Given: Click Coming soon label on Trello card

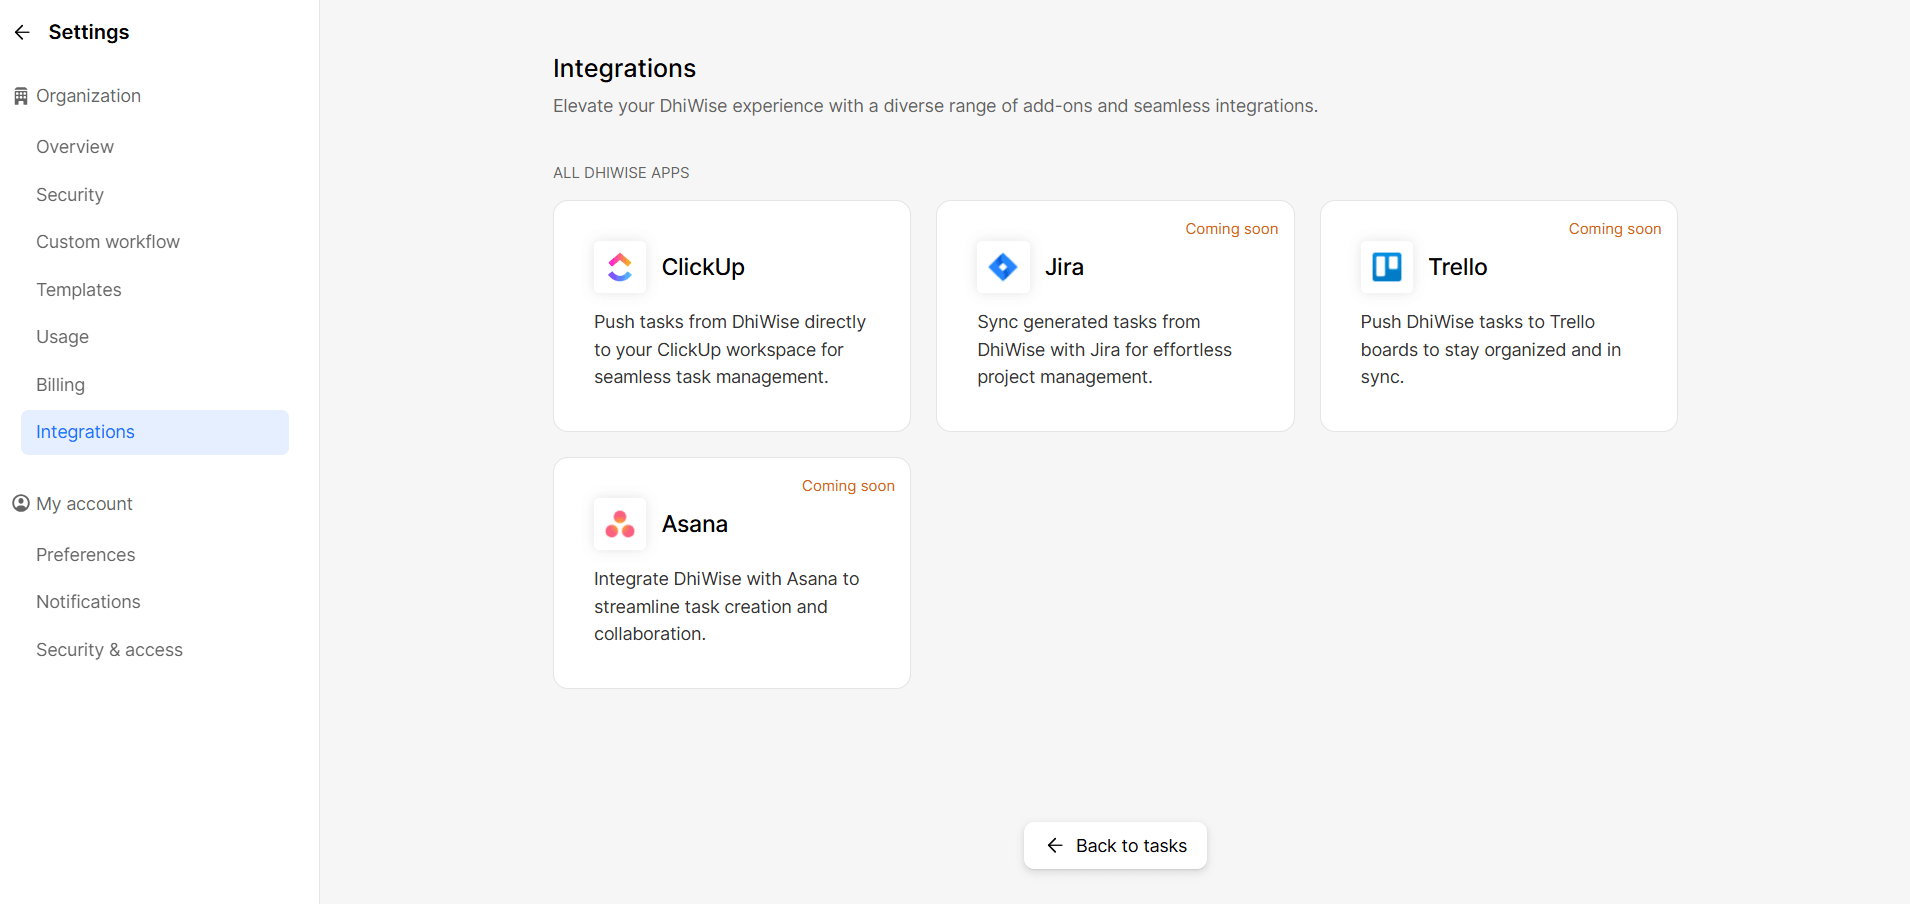Looking at the screenshot, I should tap(1615, 229).
